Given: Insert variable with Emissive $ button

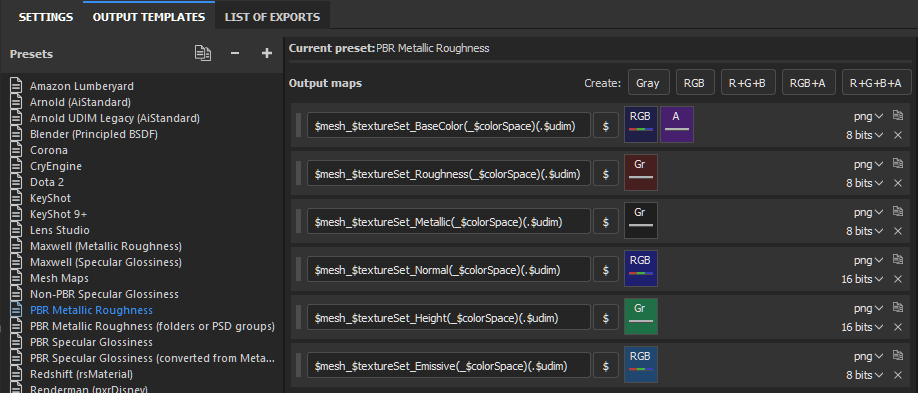Looking at the screenshot, I should point(606,365).
